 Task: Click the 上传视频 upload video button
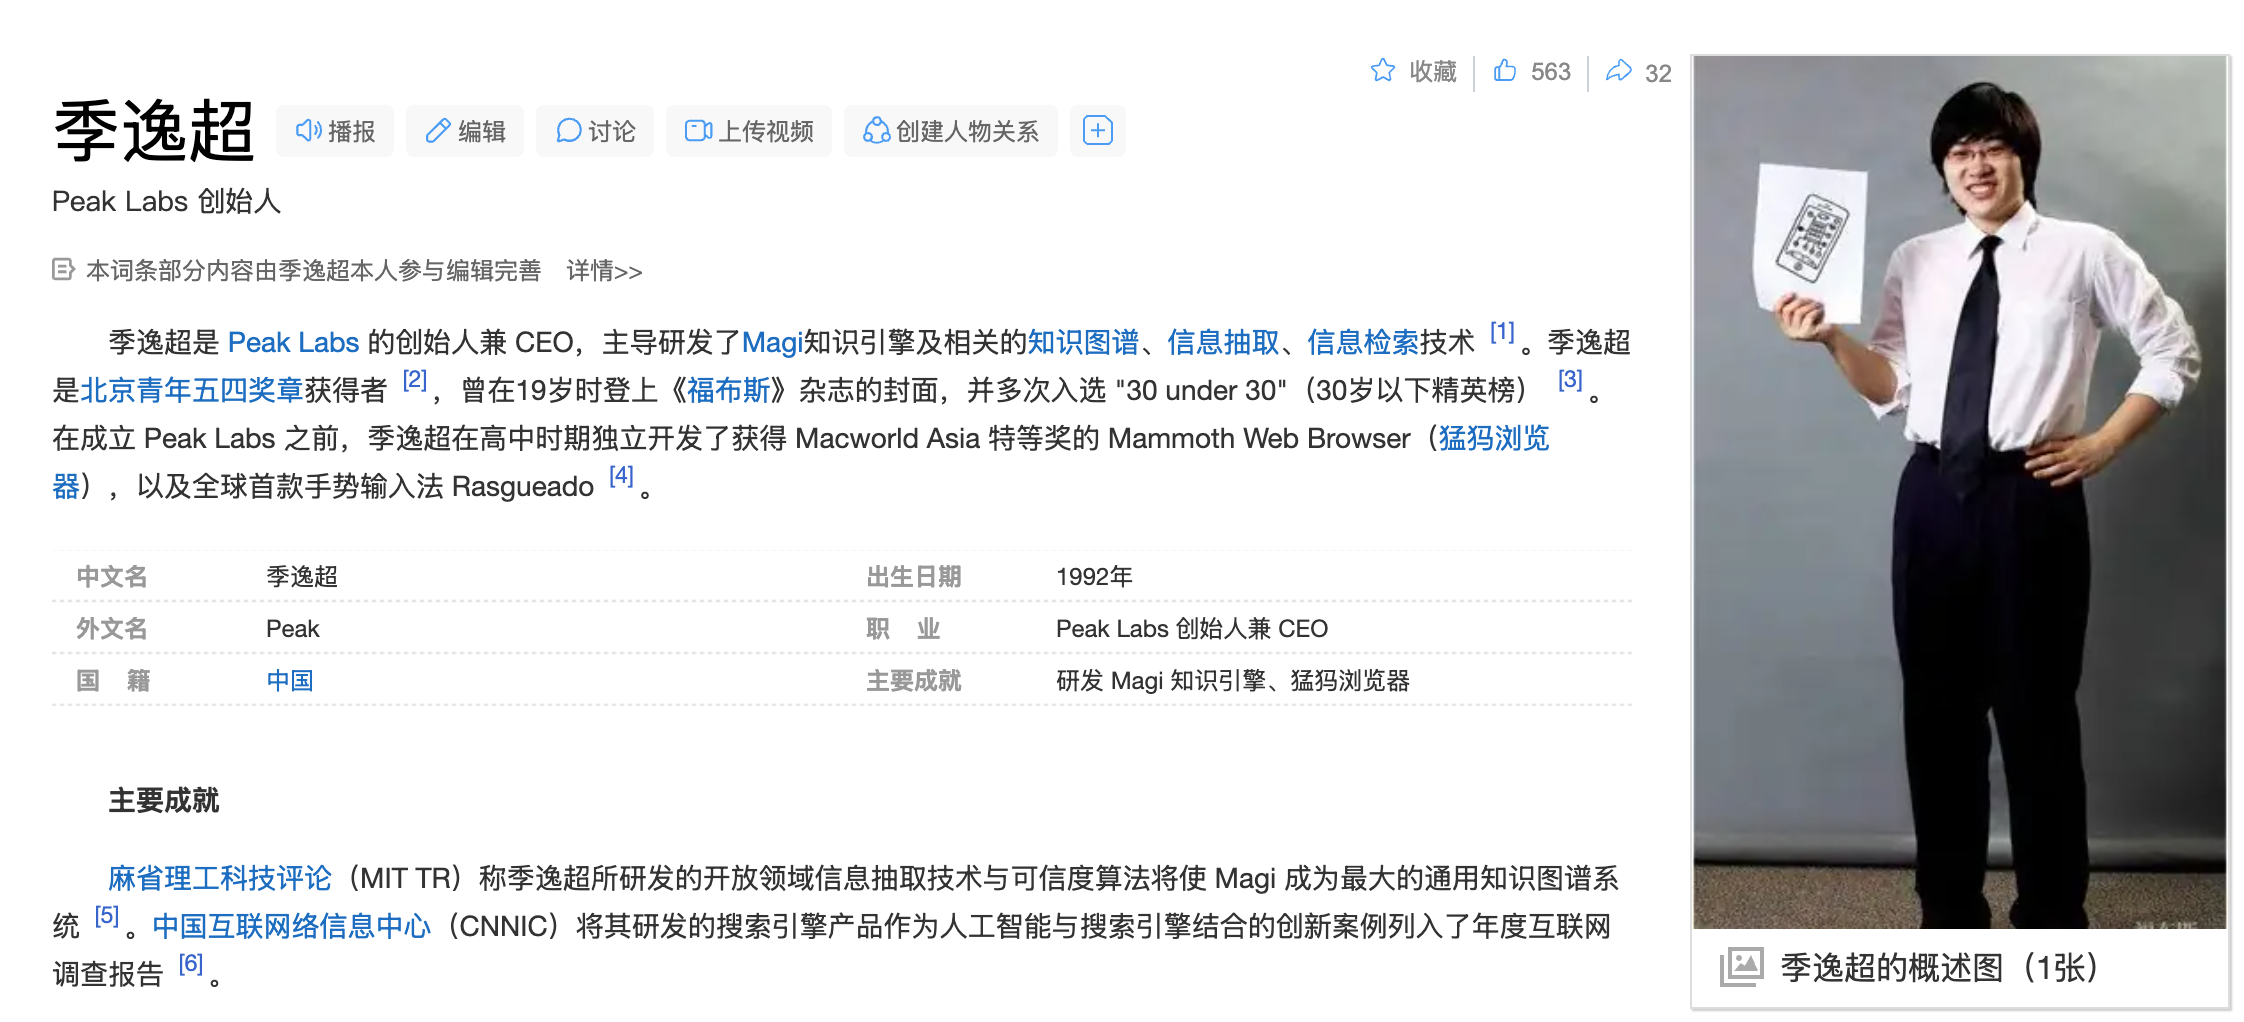pyautogui.click(x=749, y=131)
